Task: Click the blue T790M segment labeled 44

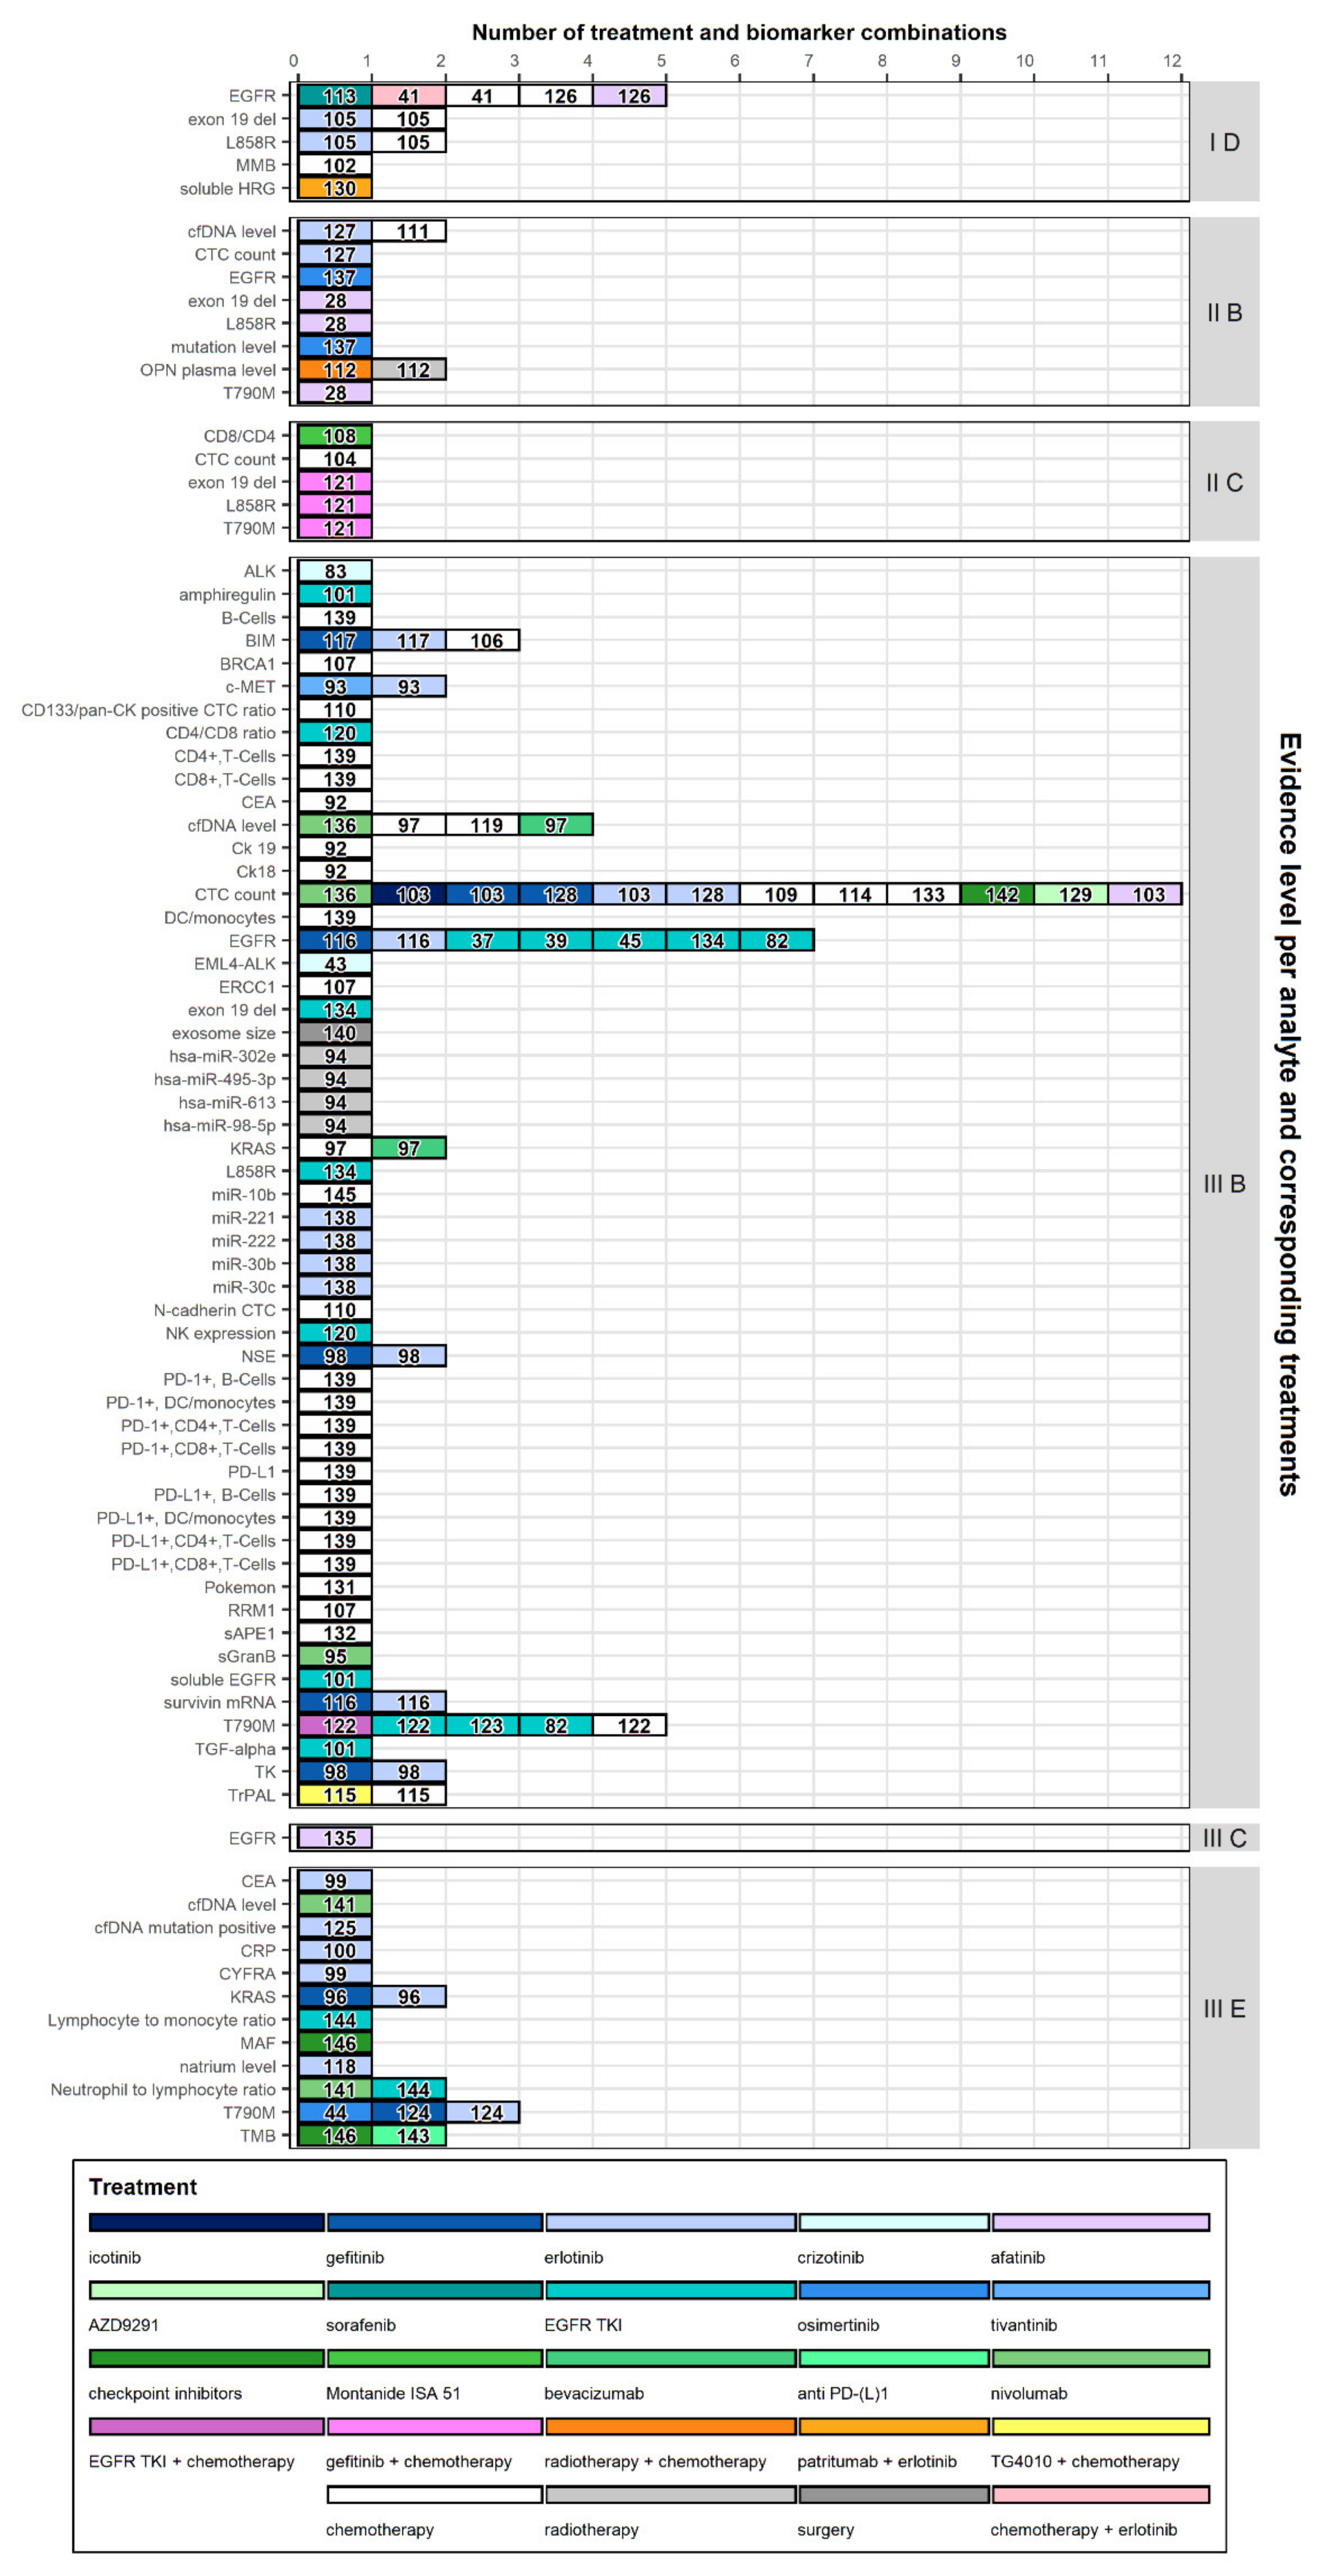Action: pos(335,2112)
